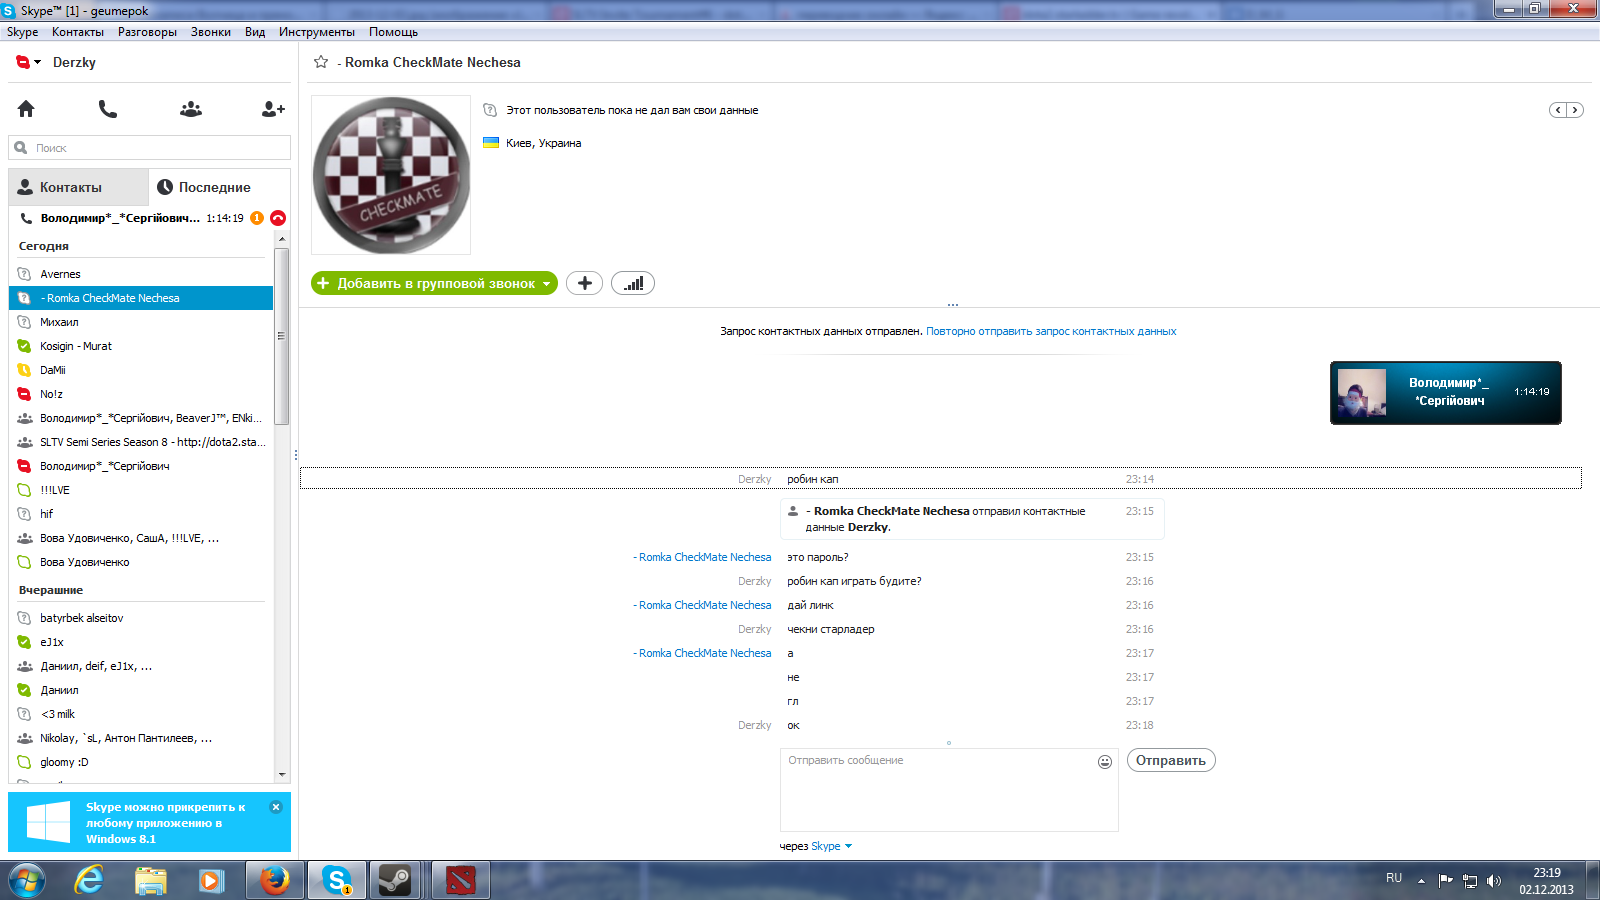The width and height of the screenshot is (1600, 900).
Task: Select the hif contact
Action: [141, 514]
